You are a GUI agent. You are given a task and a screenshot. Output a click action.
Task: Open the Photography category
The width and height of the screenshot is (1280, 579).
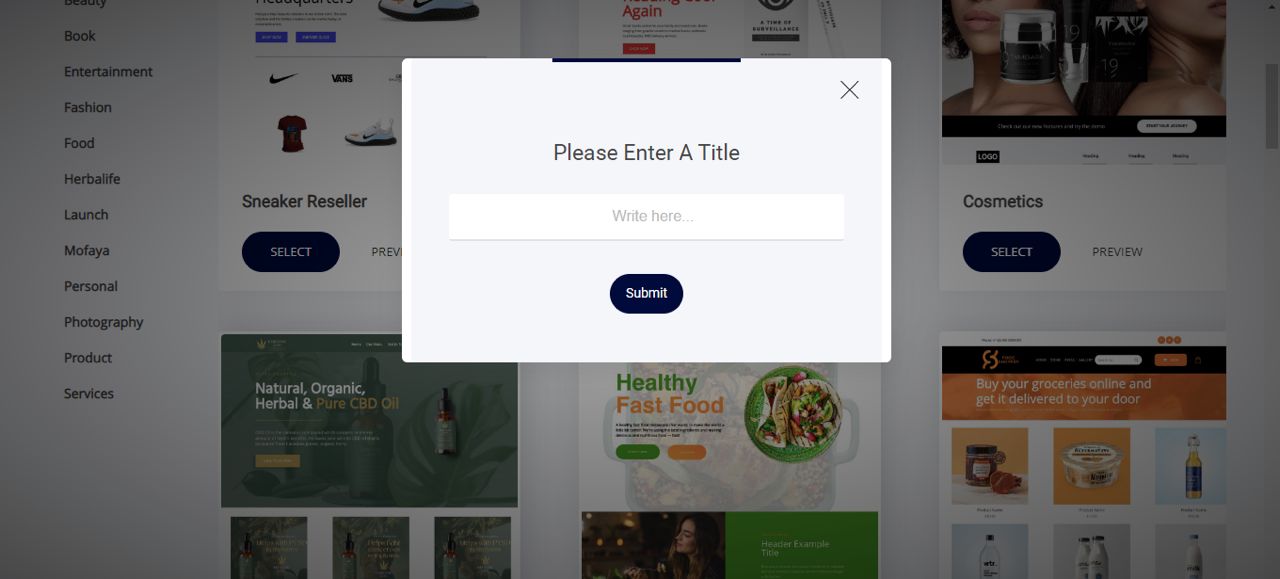pos(104,322)
